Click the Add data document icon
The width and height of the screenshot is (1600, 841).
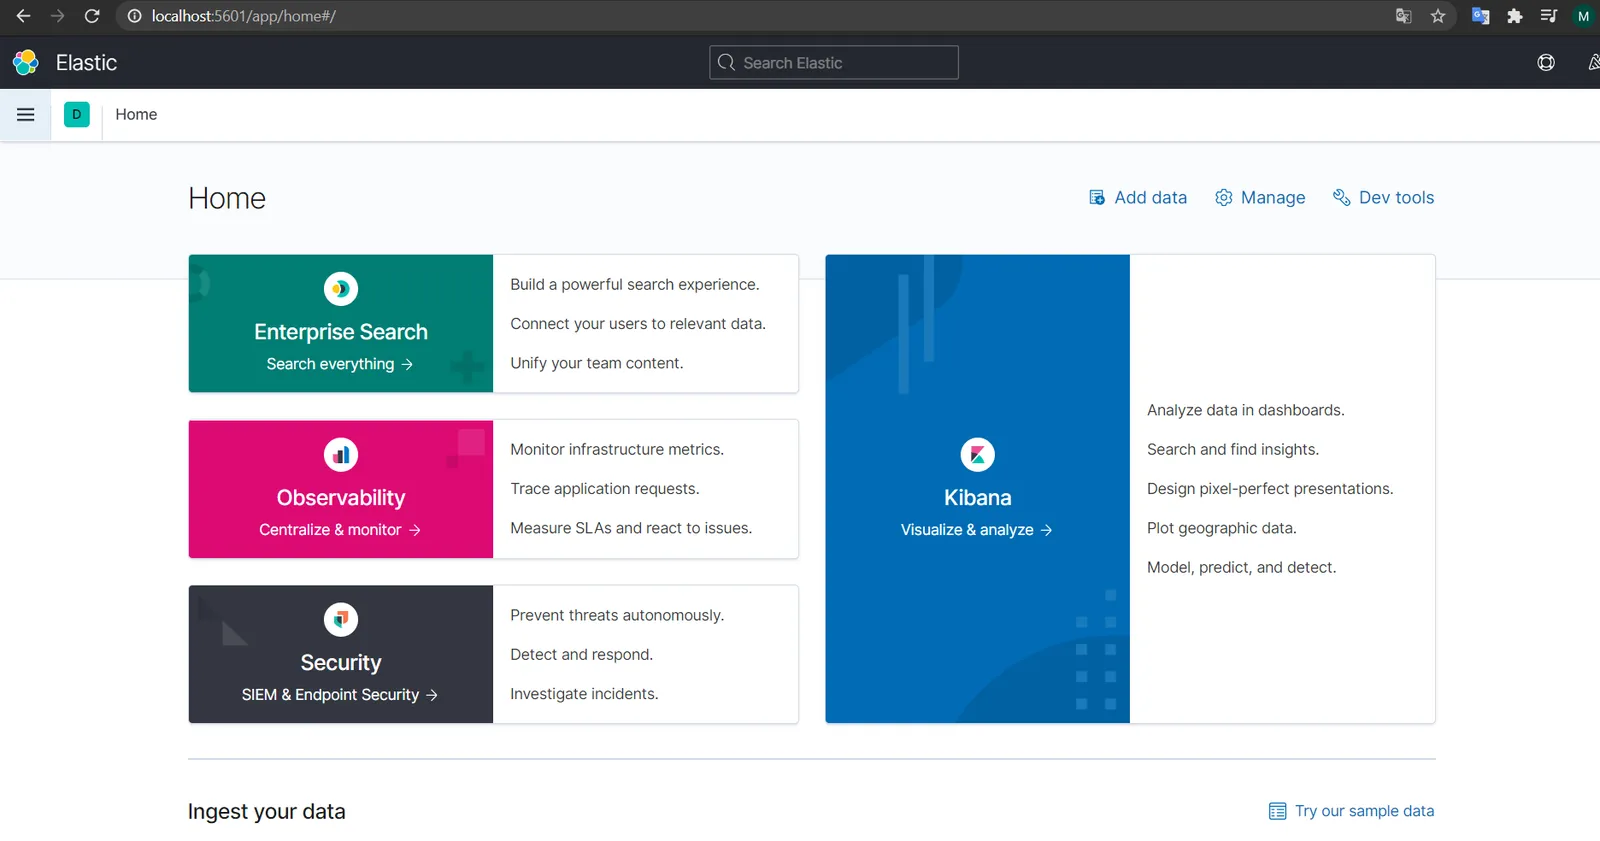point(1097,197)
